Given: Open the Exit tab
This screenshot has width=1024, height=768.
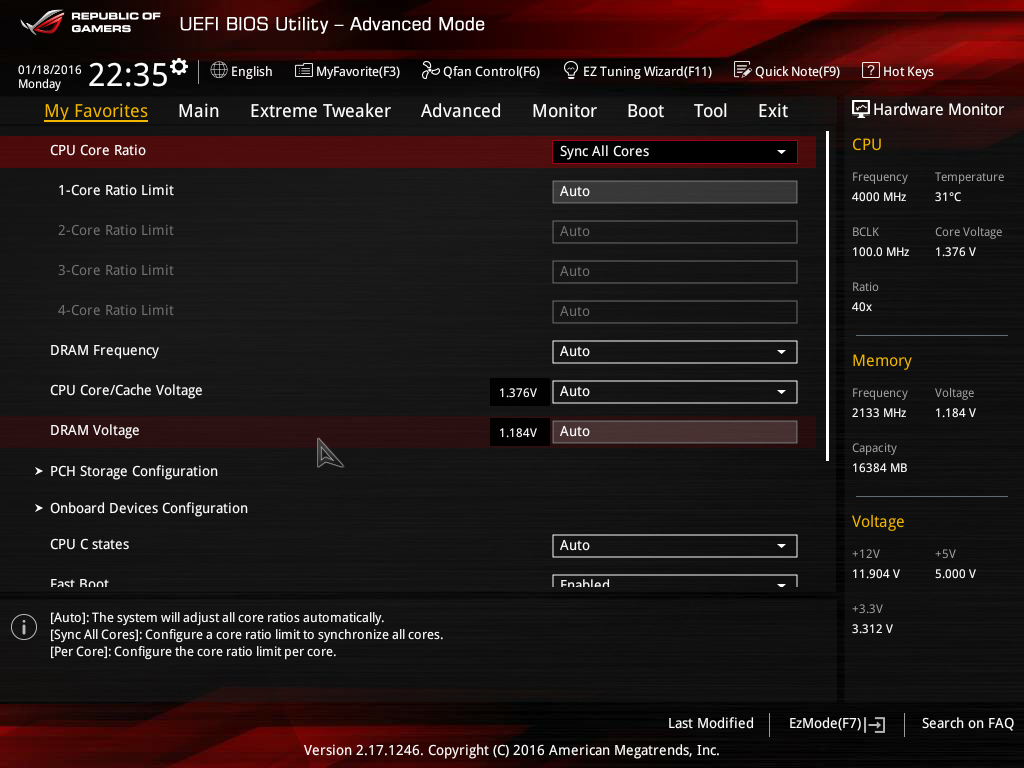Looking at the screenshot, I should (773, 111).
